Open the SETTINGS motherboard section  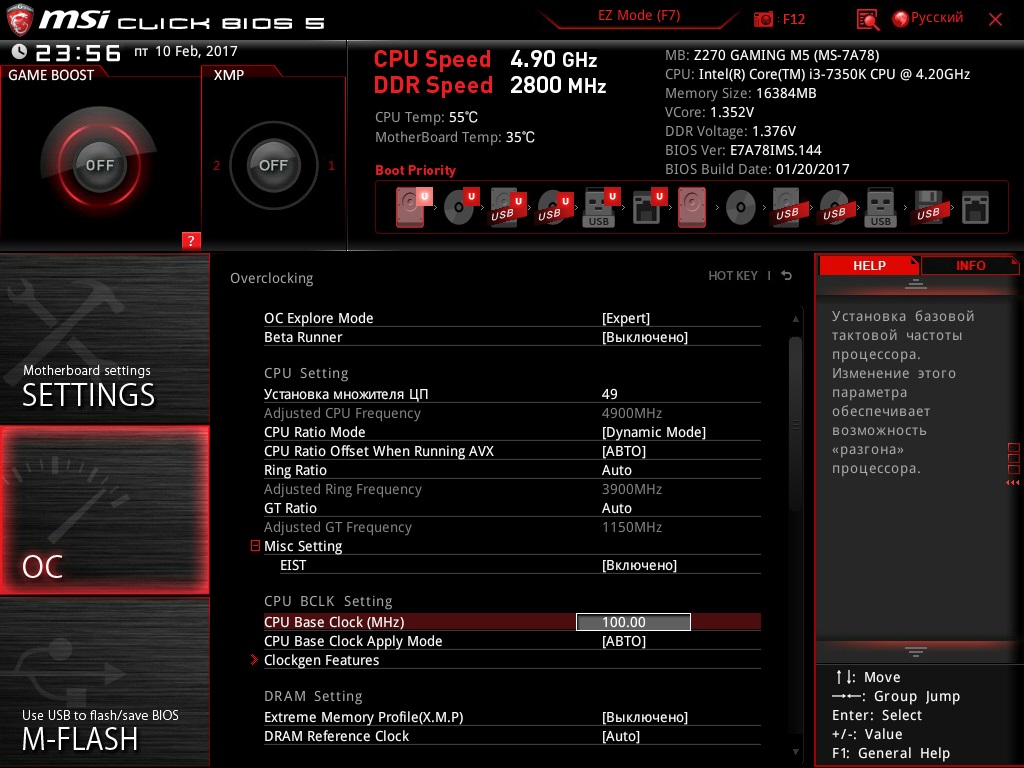(104, 338)
